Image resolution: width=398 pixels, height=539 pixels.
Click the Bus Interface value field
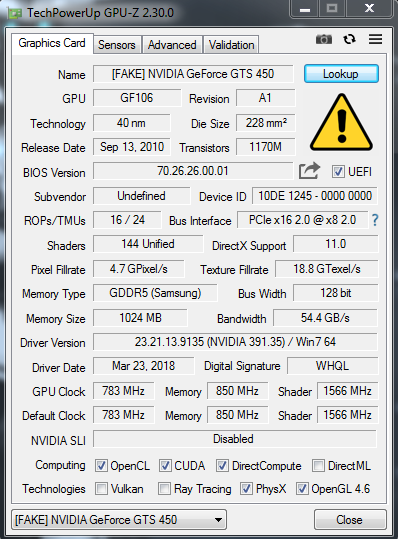click(302, 220)
